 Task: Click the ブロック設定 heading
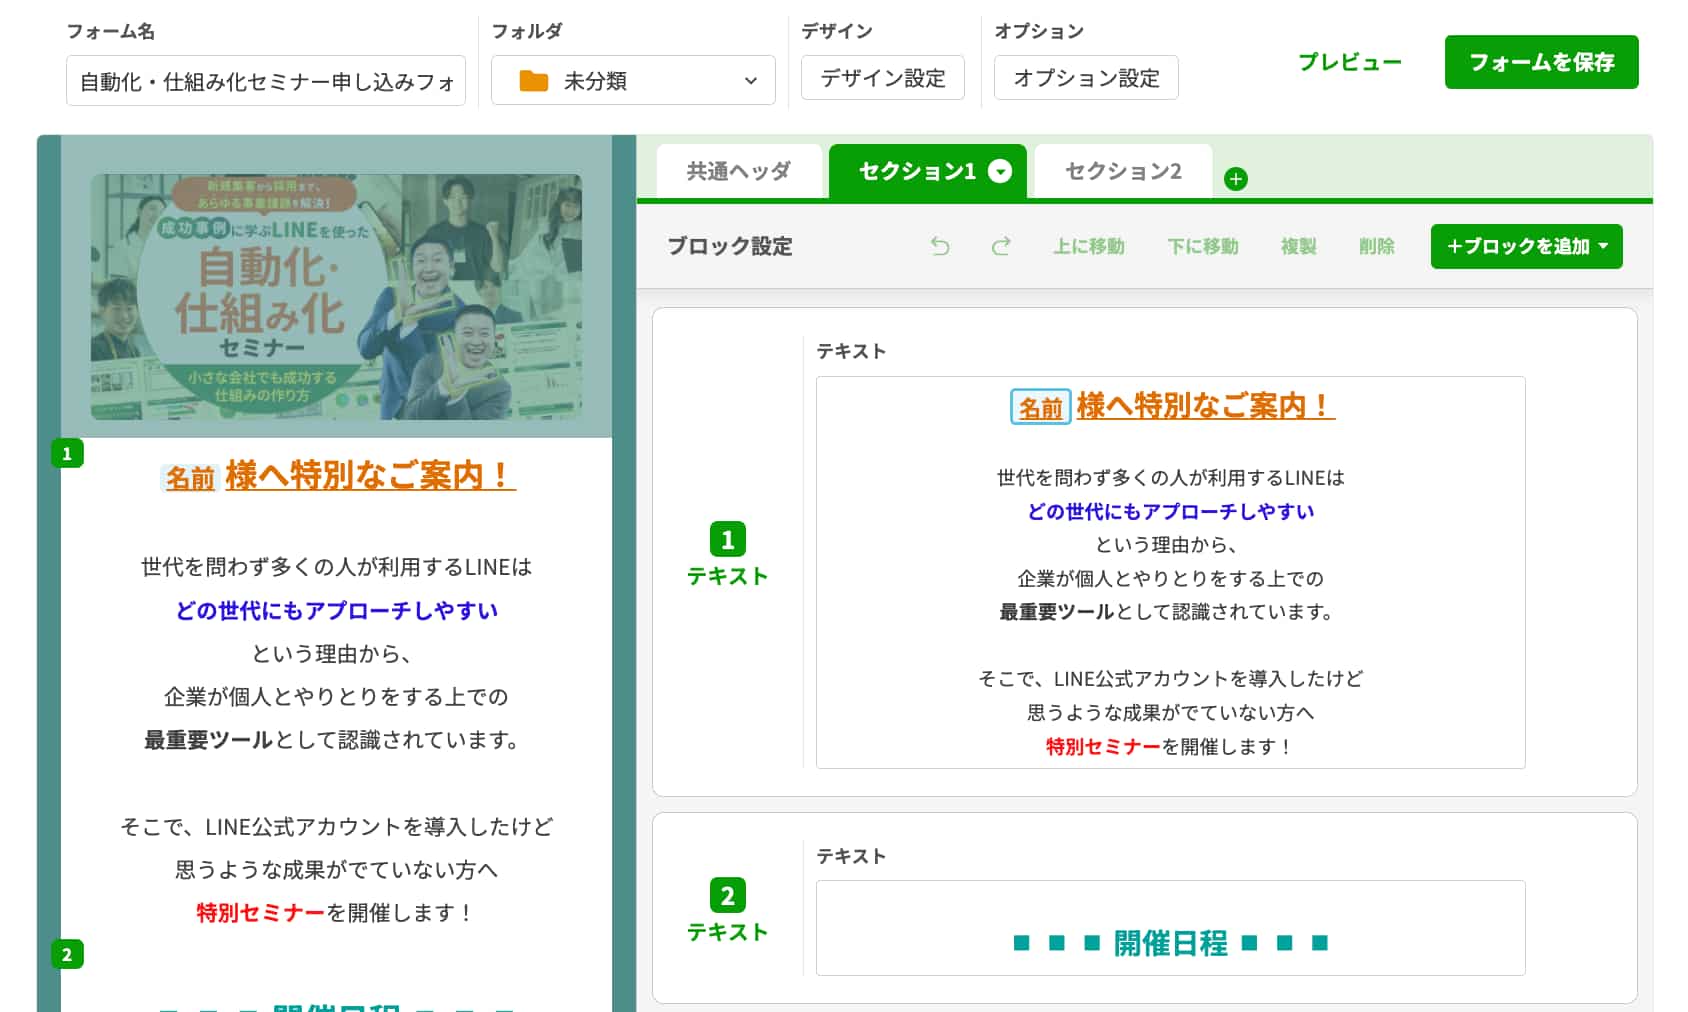[x=729, y=246]
